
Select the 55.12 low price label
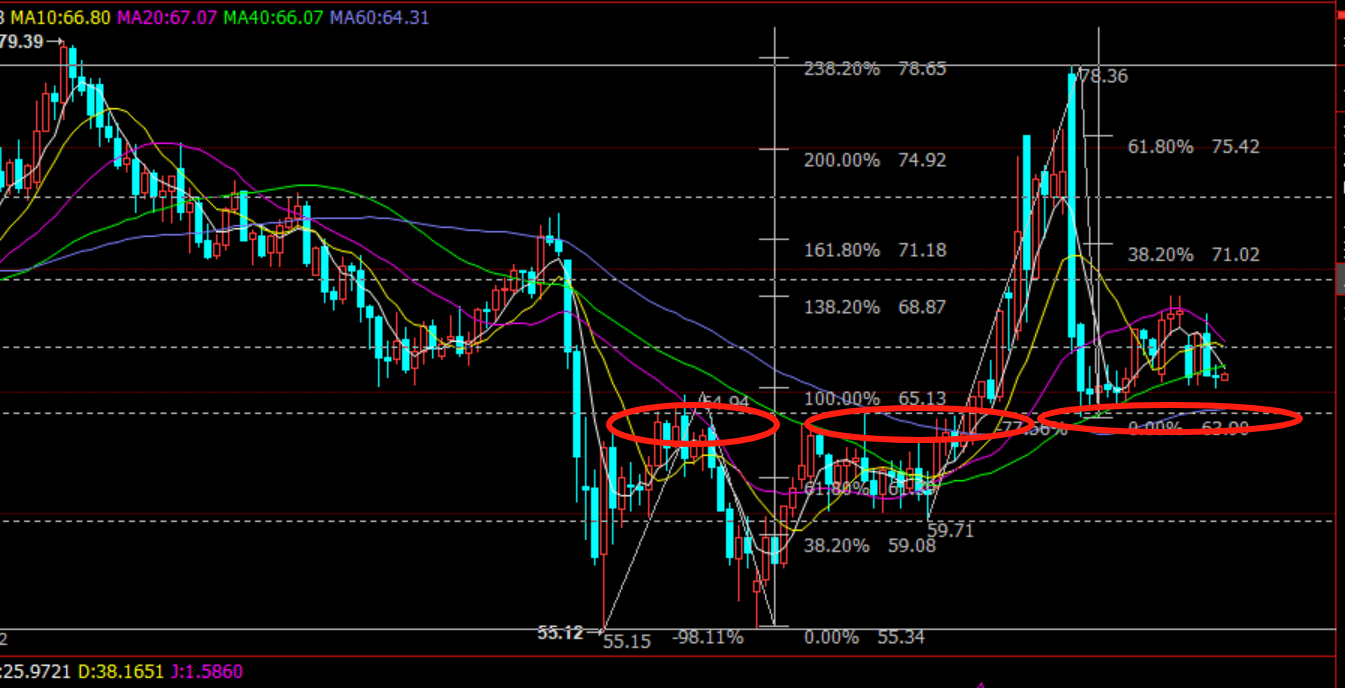click(561, 632)
